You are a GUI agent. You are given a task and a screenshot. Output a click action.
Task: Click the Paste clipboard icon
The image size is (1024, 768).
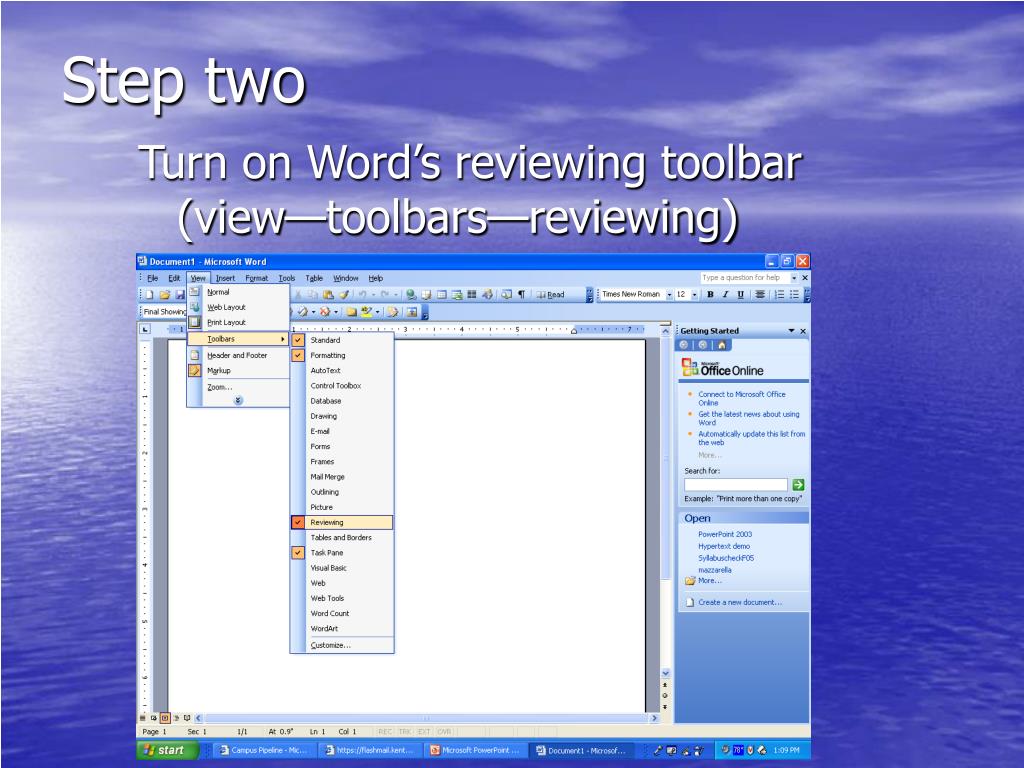(328, 295)
